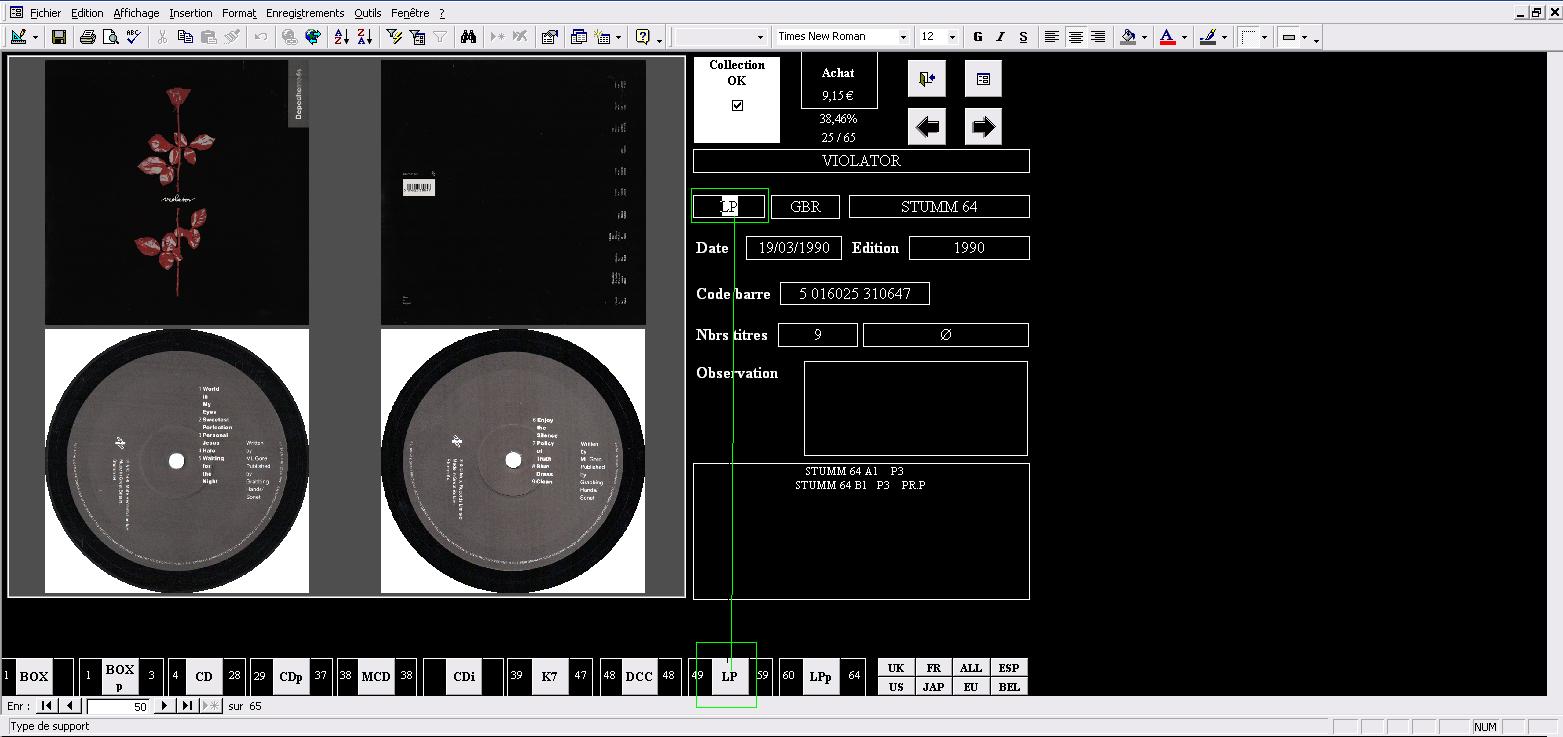This screenshot has height=737, width=1563.
Task: Open Print Preview icon
Action: (x=110, y=37)
